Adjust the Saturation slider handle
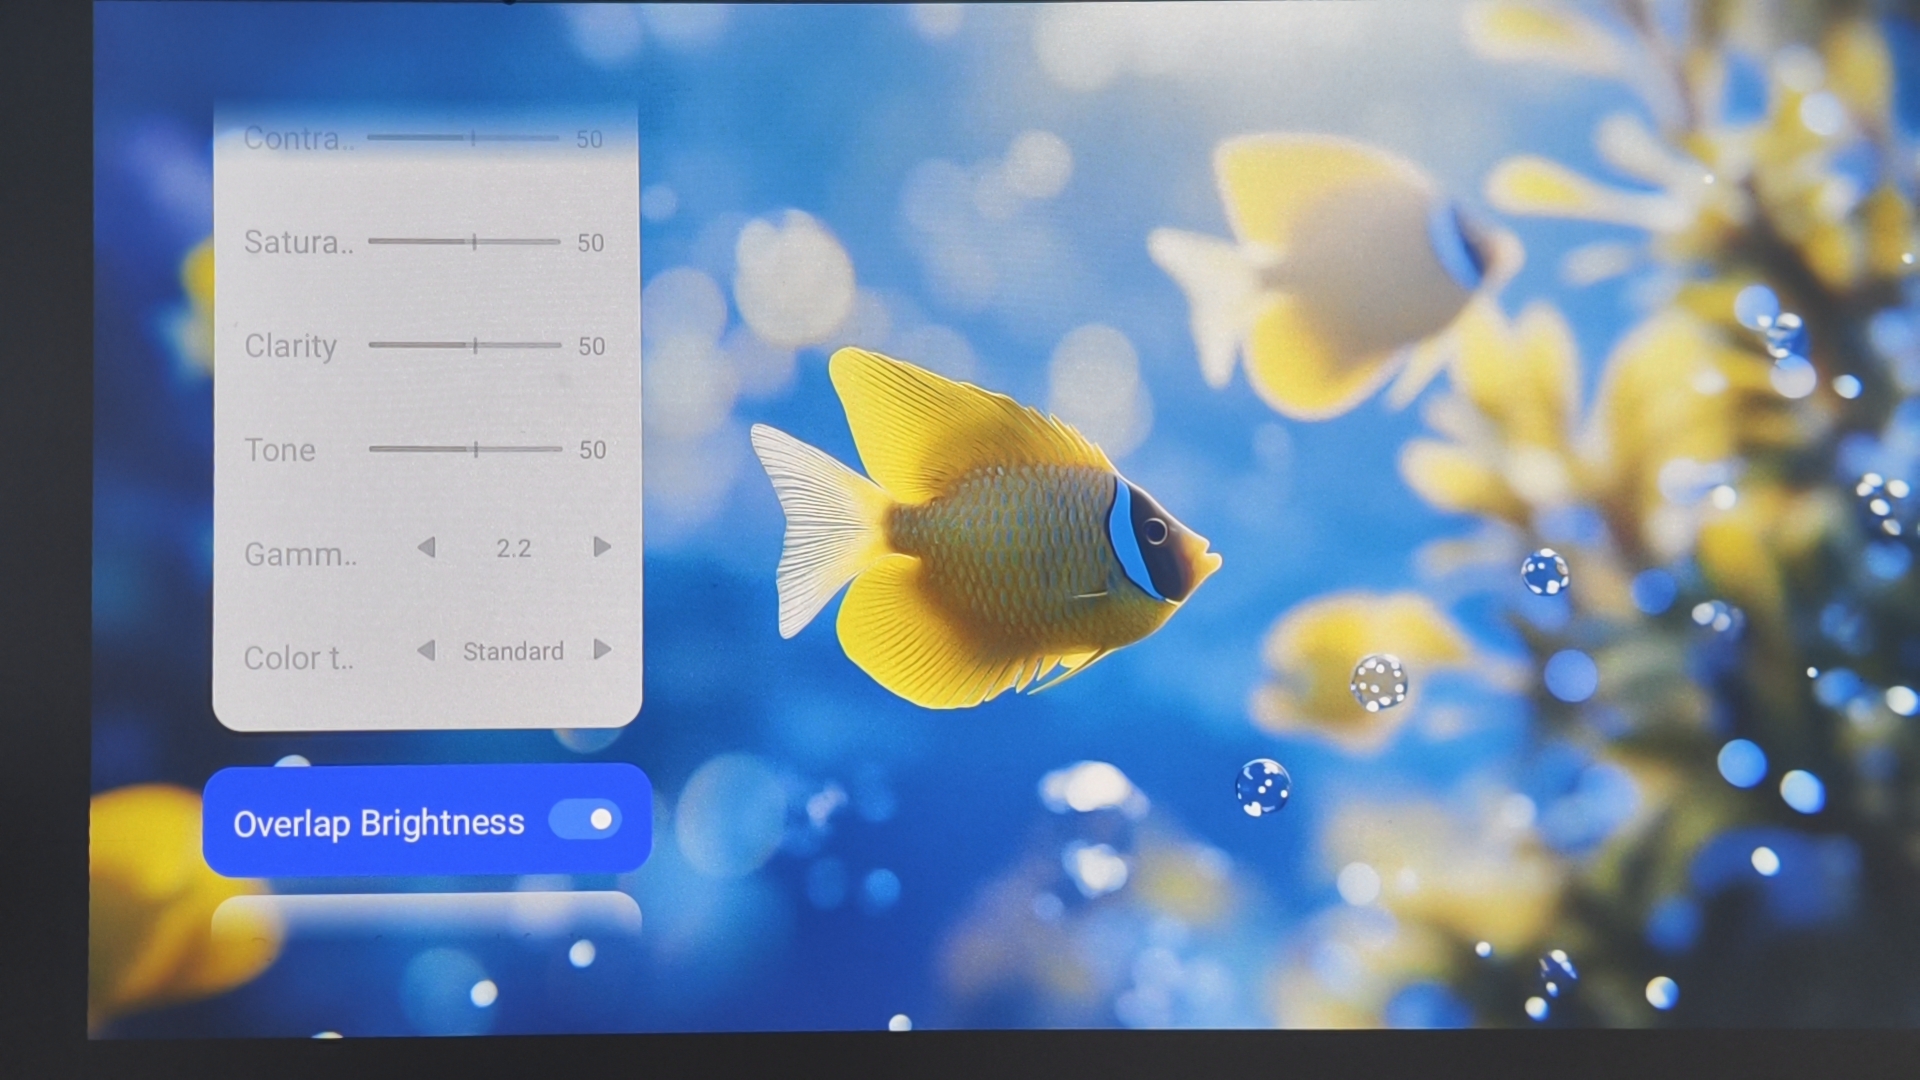 (474, 241)
